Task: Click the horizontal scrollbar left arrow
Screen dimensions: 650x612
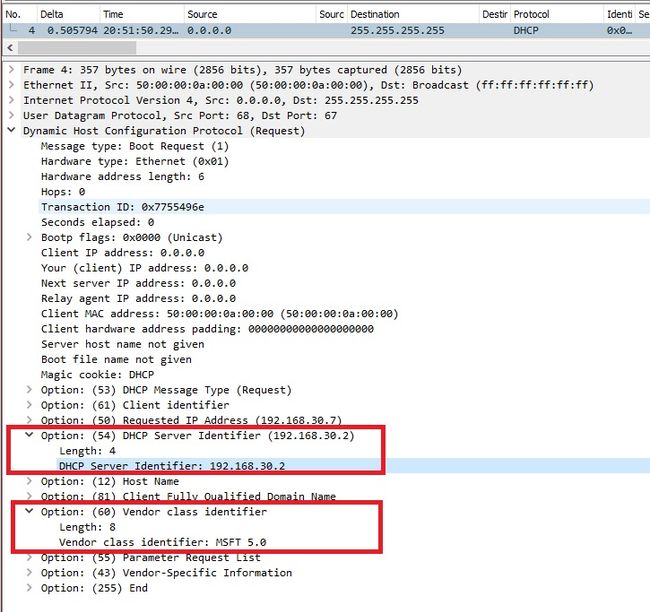Action: (x=10, y=48)
